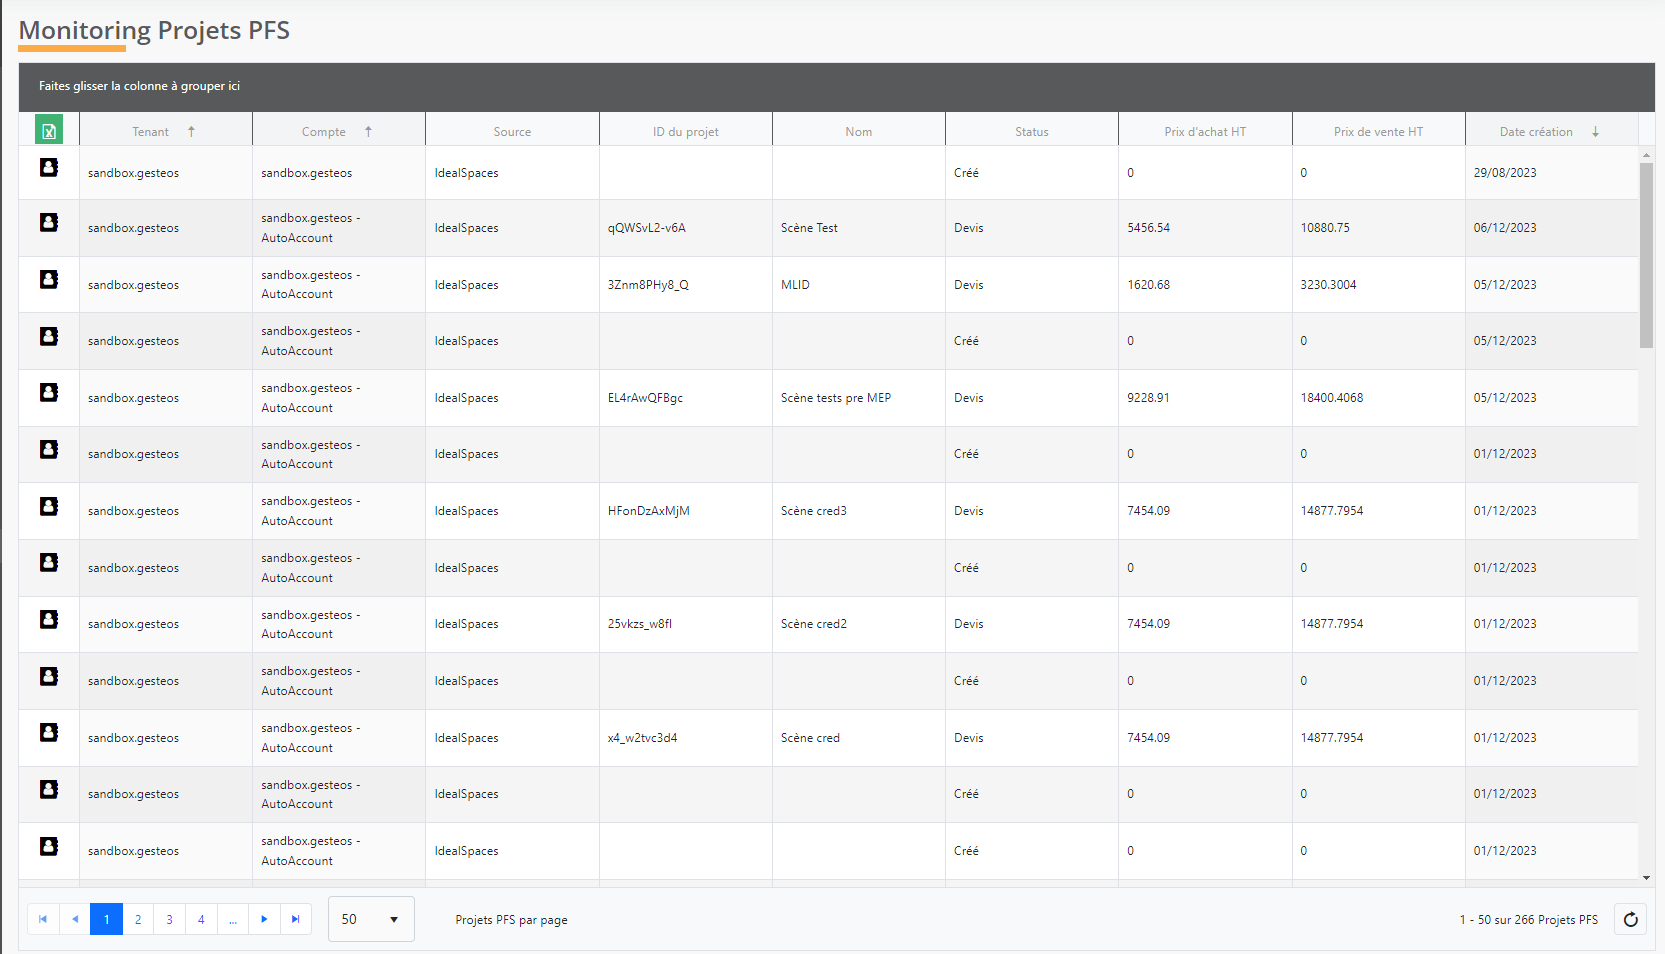Click the user icon in the Scène cred3 row
The width and height of the screenshot is (1665, 954).
pyautogui.click(x=49, y=507)
